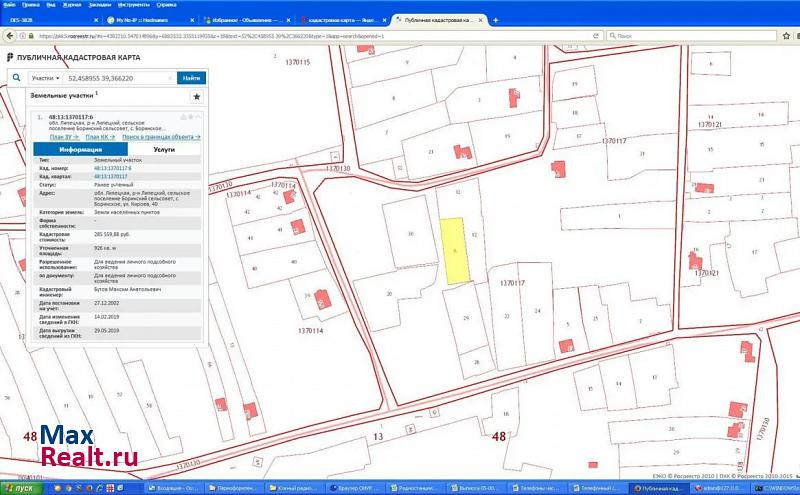Click the Rosreestr cadastral map logo

point(10,59)
